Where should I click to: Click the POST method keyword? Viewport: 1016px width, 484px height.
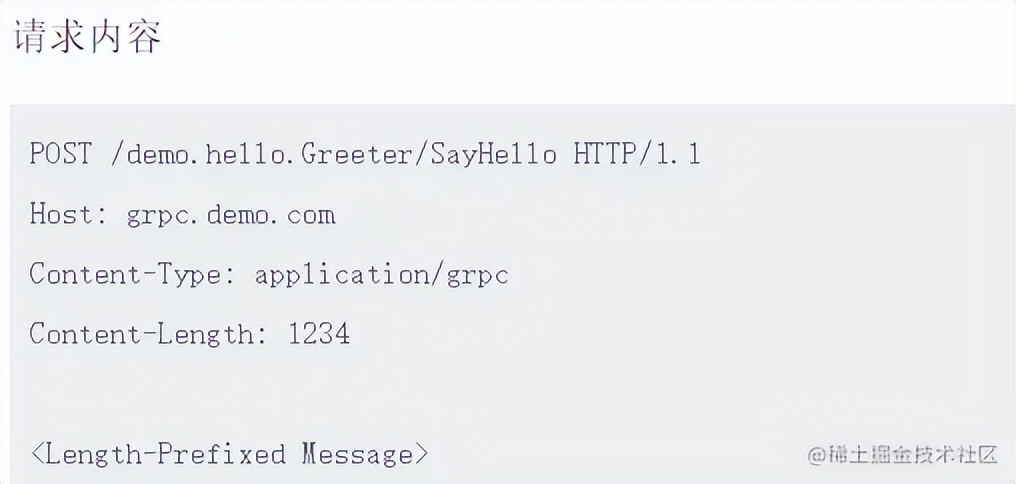pyautogui.click(x=60, y=154)
